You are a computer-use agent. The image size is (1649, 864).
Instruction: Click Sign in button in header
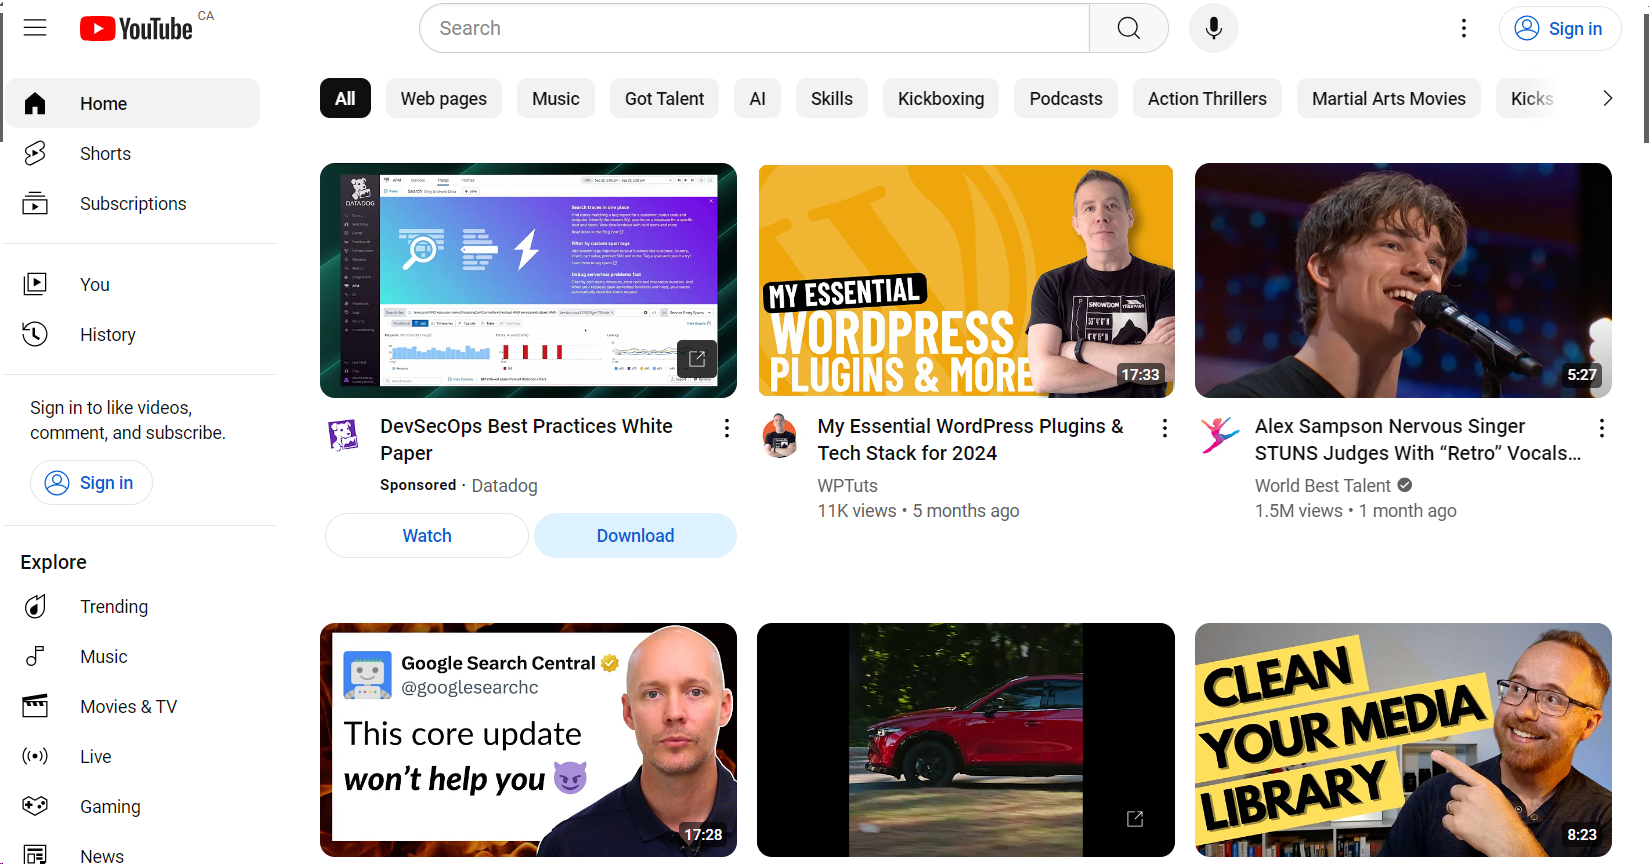tap(1559, 28)
